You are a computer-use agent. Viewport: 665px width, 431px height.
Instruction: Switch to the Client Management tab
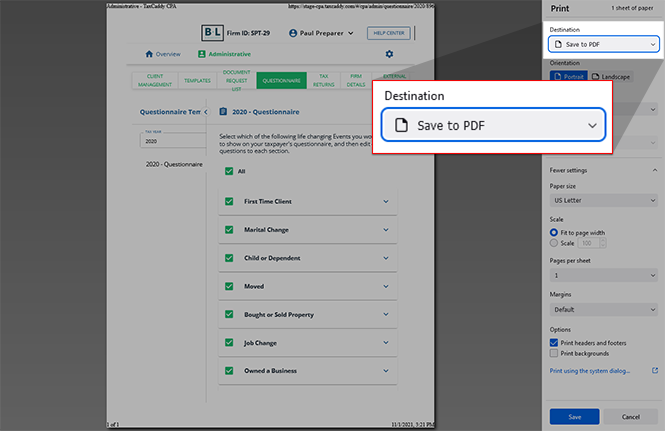point(155,80)
